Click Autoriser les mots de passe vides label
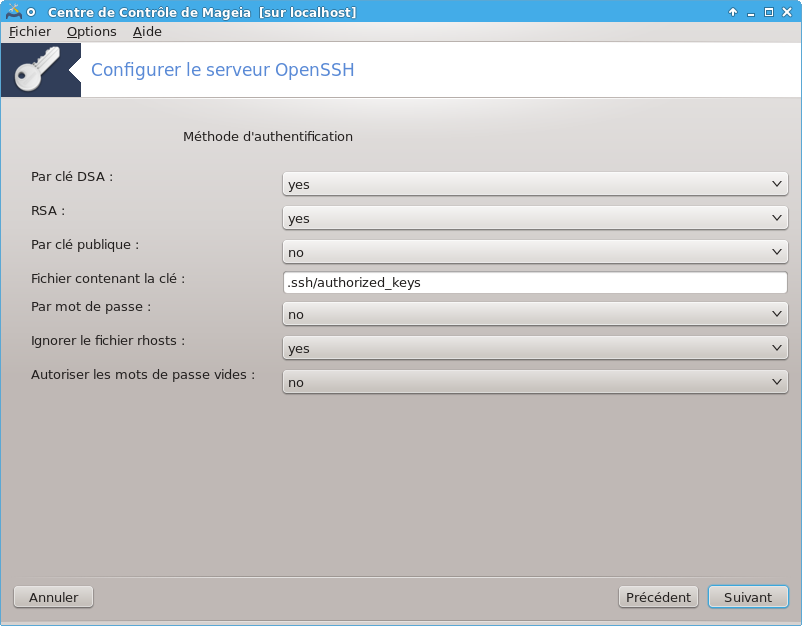 coord(143,375)
